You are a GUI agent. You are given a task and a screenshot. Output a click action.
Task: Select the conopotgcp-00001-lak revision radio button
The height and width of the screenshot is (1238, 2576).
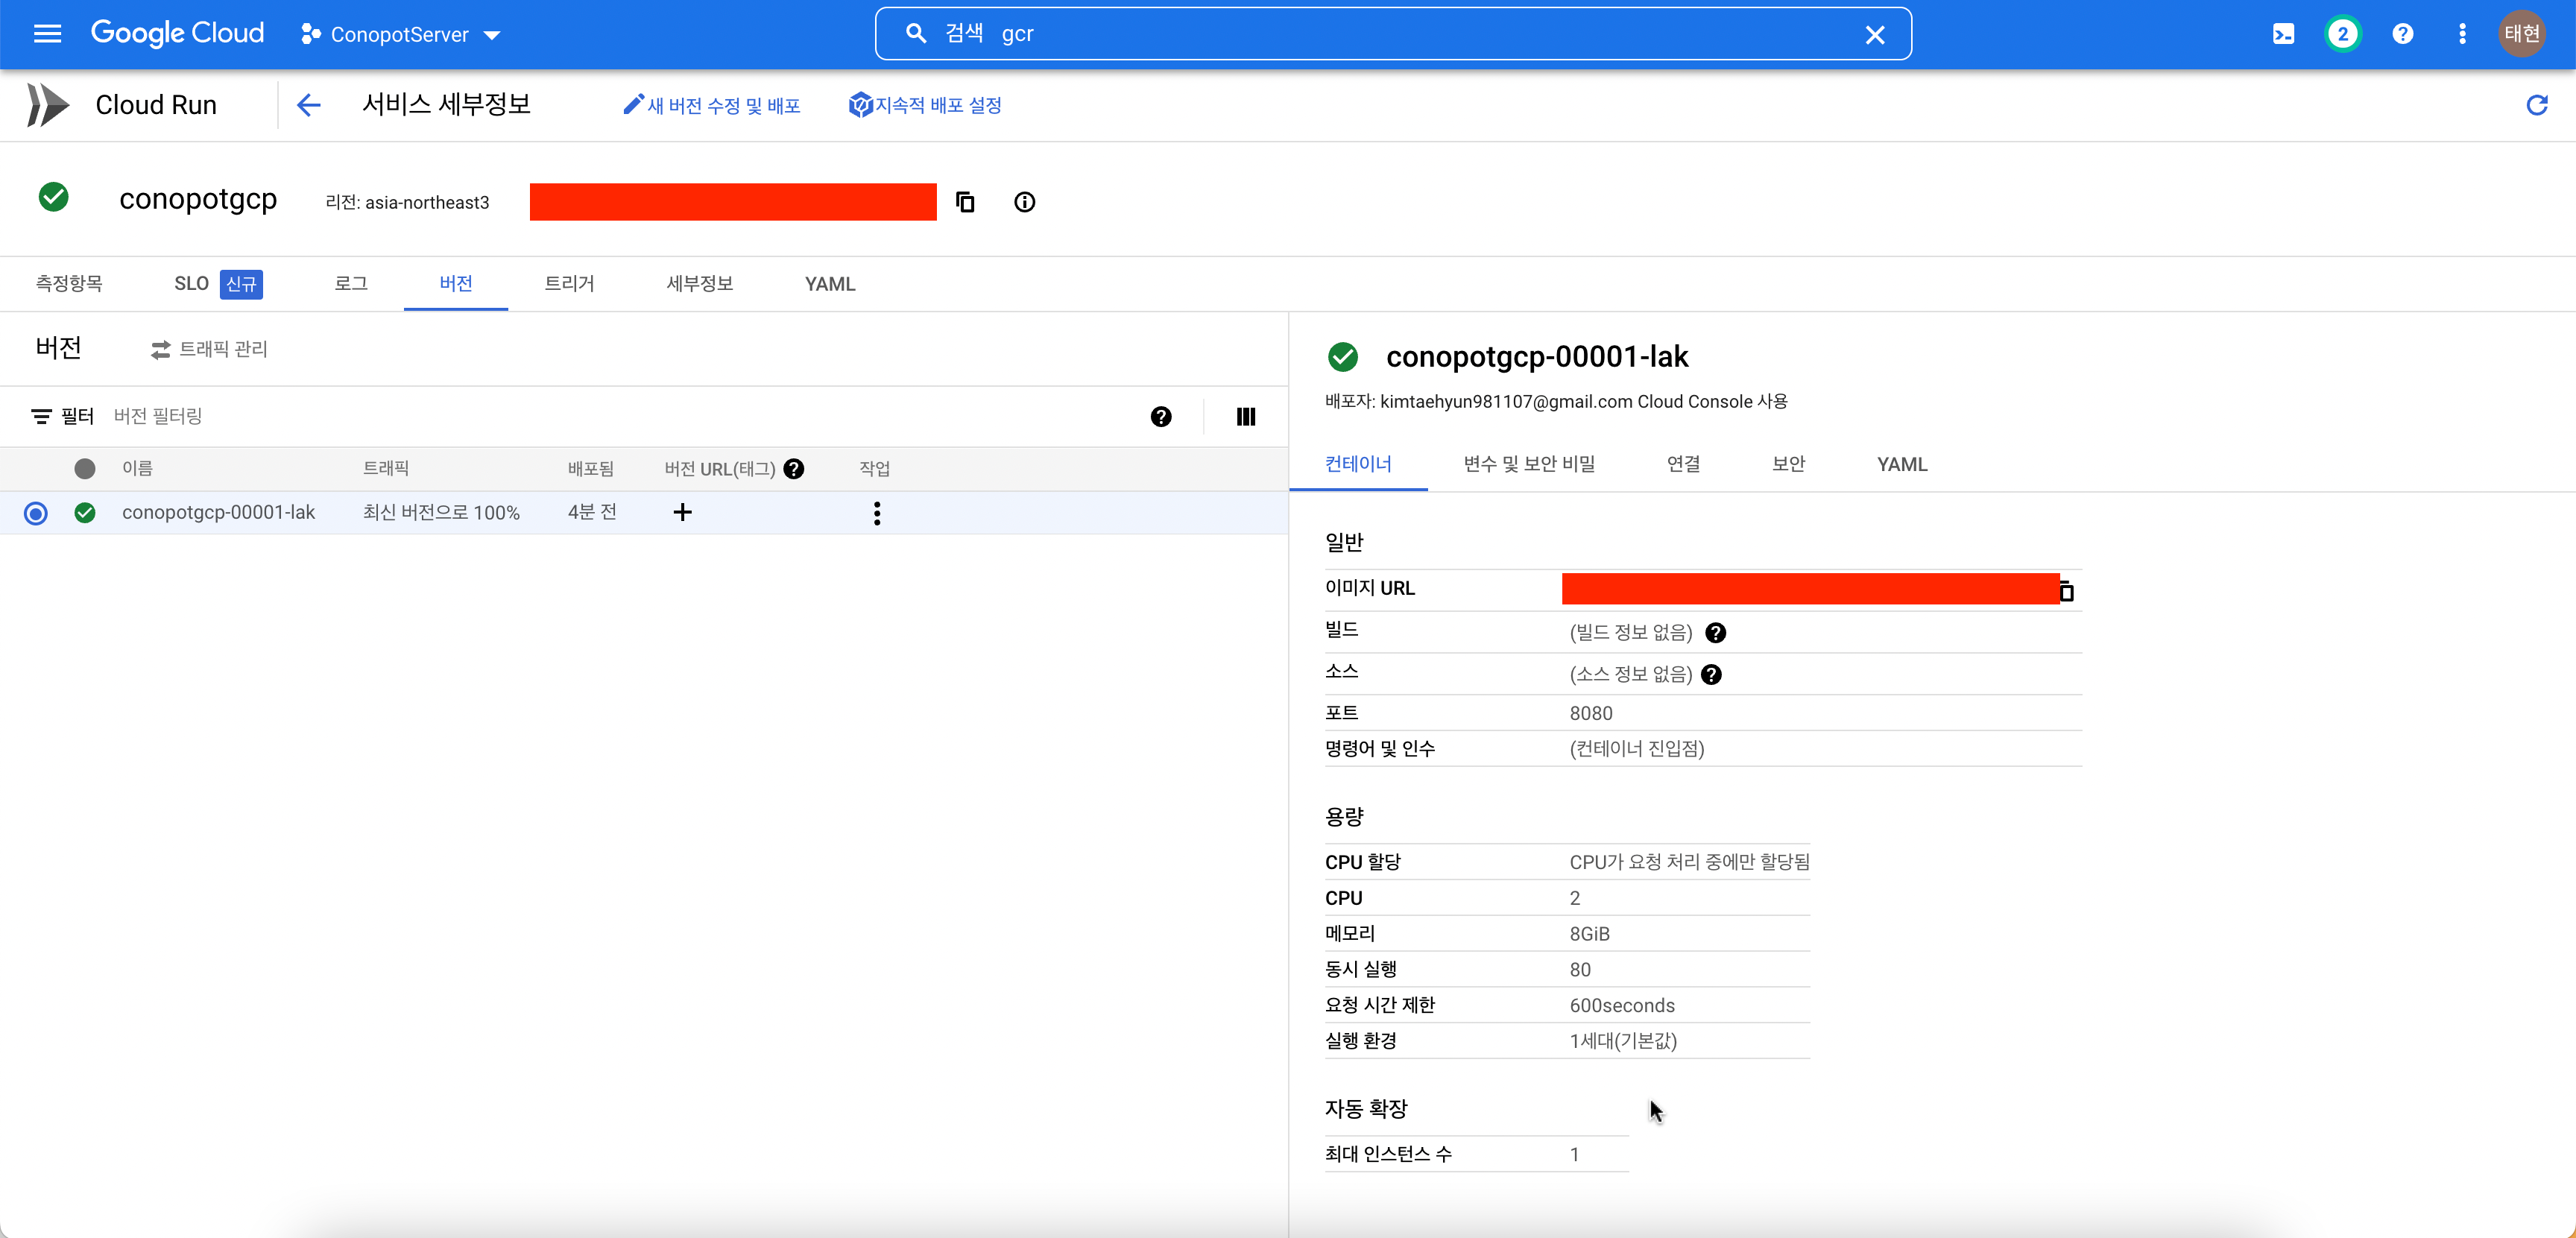click(x=36, y=513)
